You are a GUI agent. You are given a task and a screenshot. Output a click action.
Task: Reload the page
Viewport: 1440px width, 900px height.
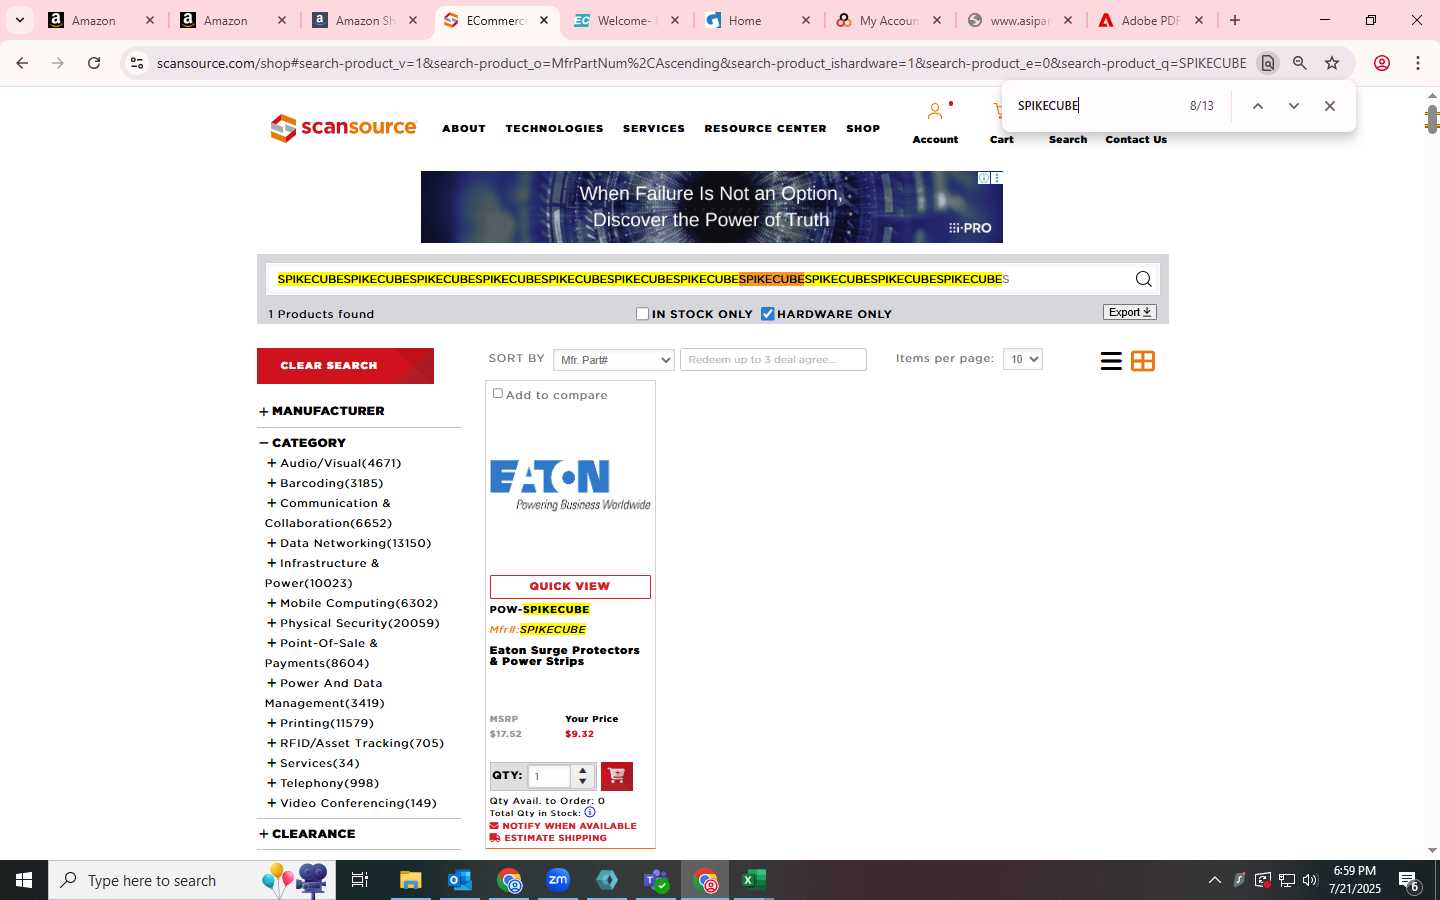click(94, 63)
